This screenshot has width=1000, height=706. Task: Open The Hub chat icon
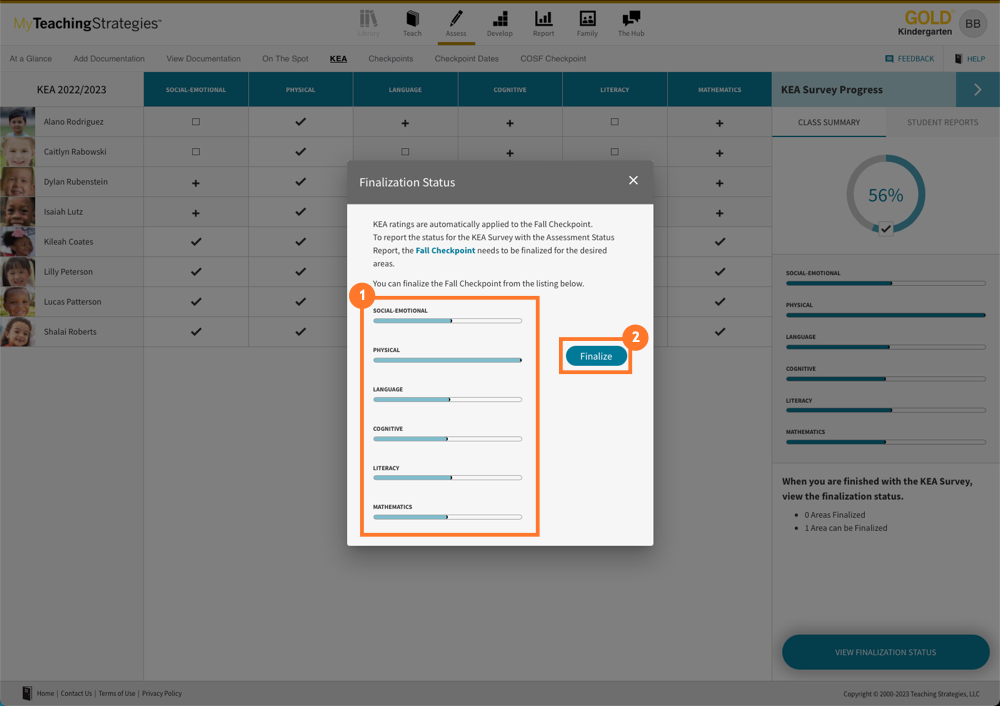coord(631,20)
